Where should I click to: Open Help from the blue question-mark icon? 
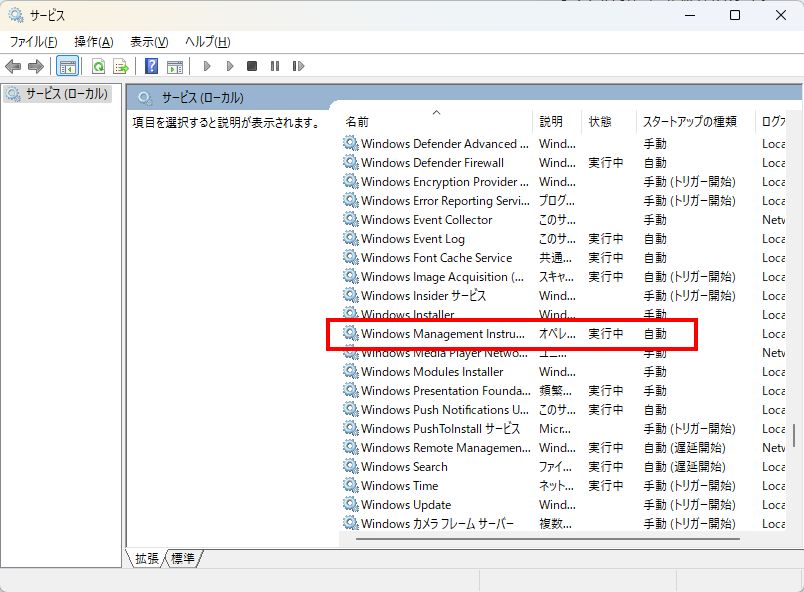(151, 66)
